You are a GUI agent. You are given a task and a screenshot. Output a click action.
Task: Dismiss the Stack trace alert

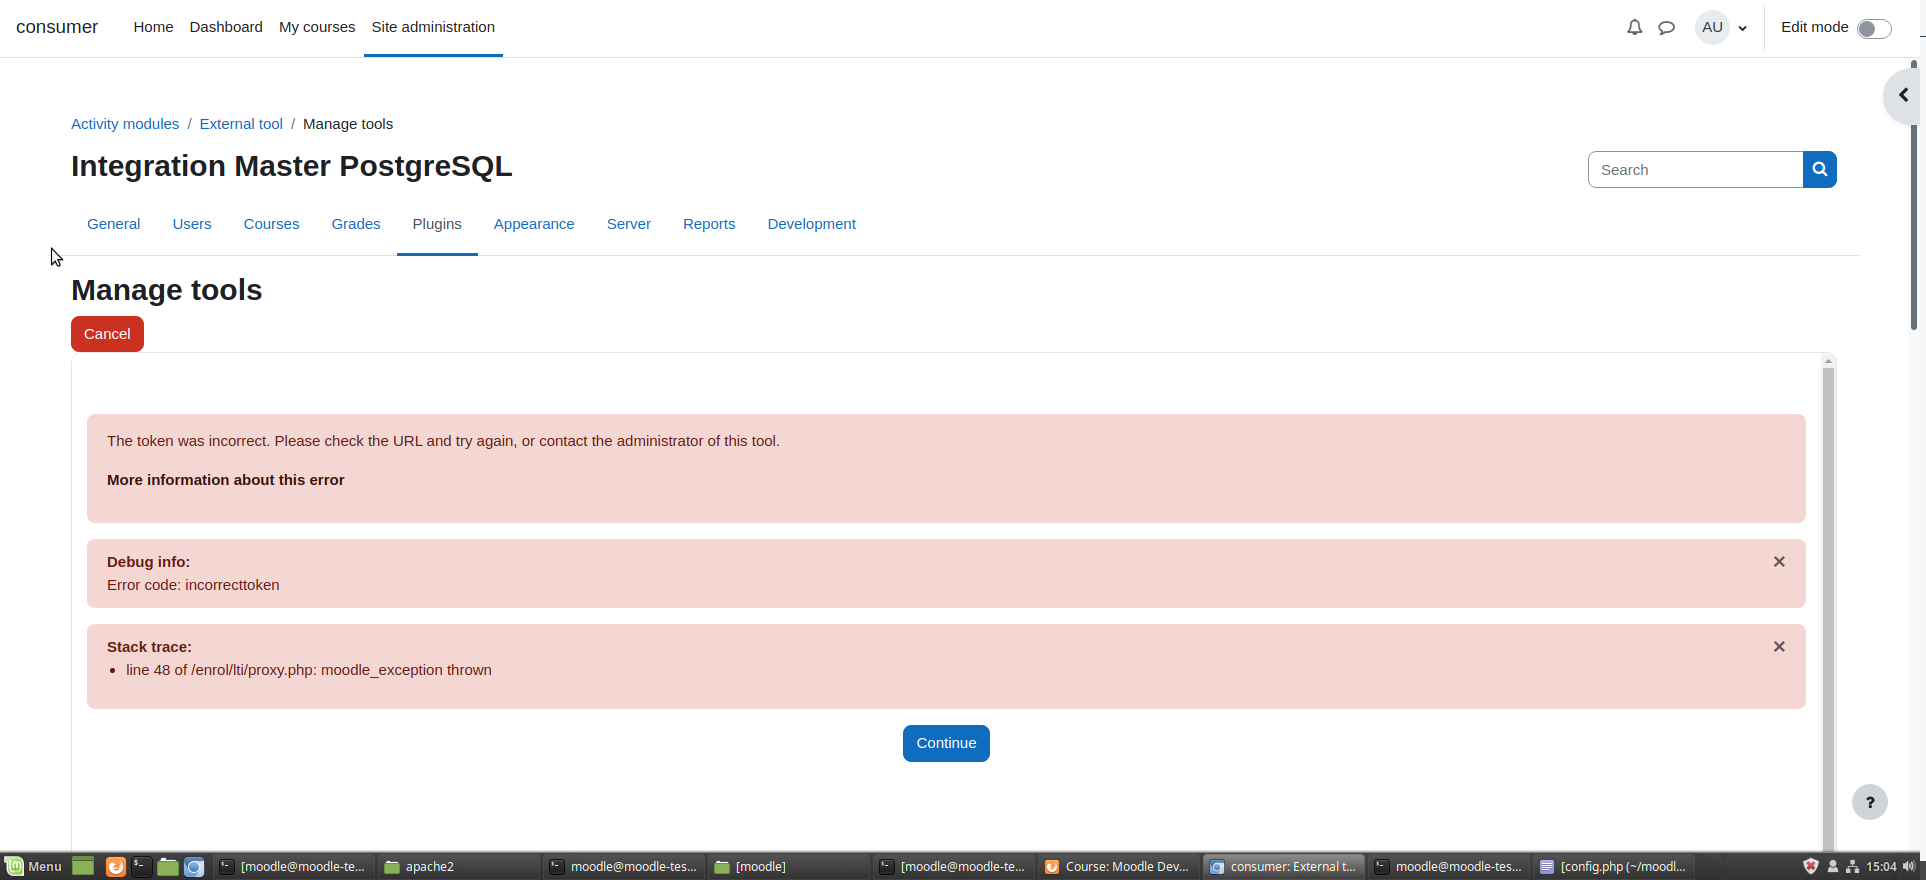pos(1779,647)
